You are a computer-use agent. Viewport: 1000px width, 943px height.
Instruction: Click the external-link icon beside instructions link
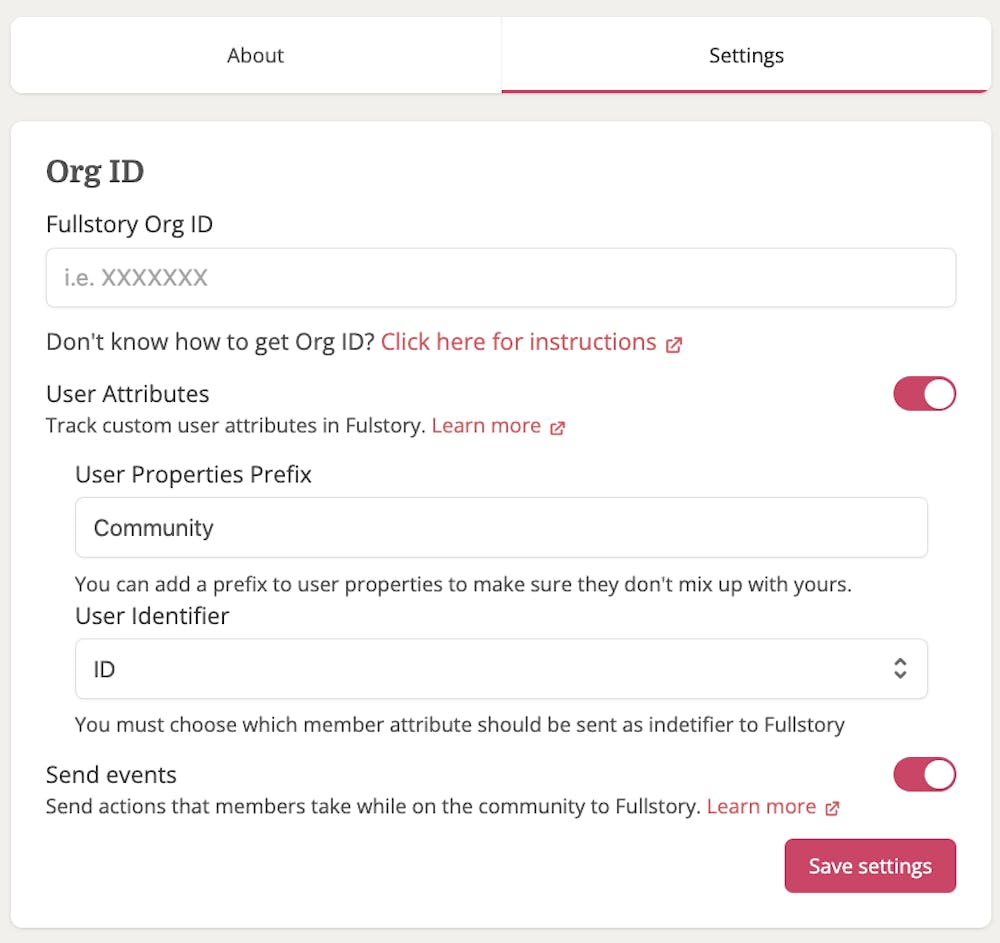675,344
